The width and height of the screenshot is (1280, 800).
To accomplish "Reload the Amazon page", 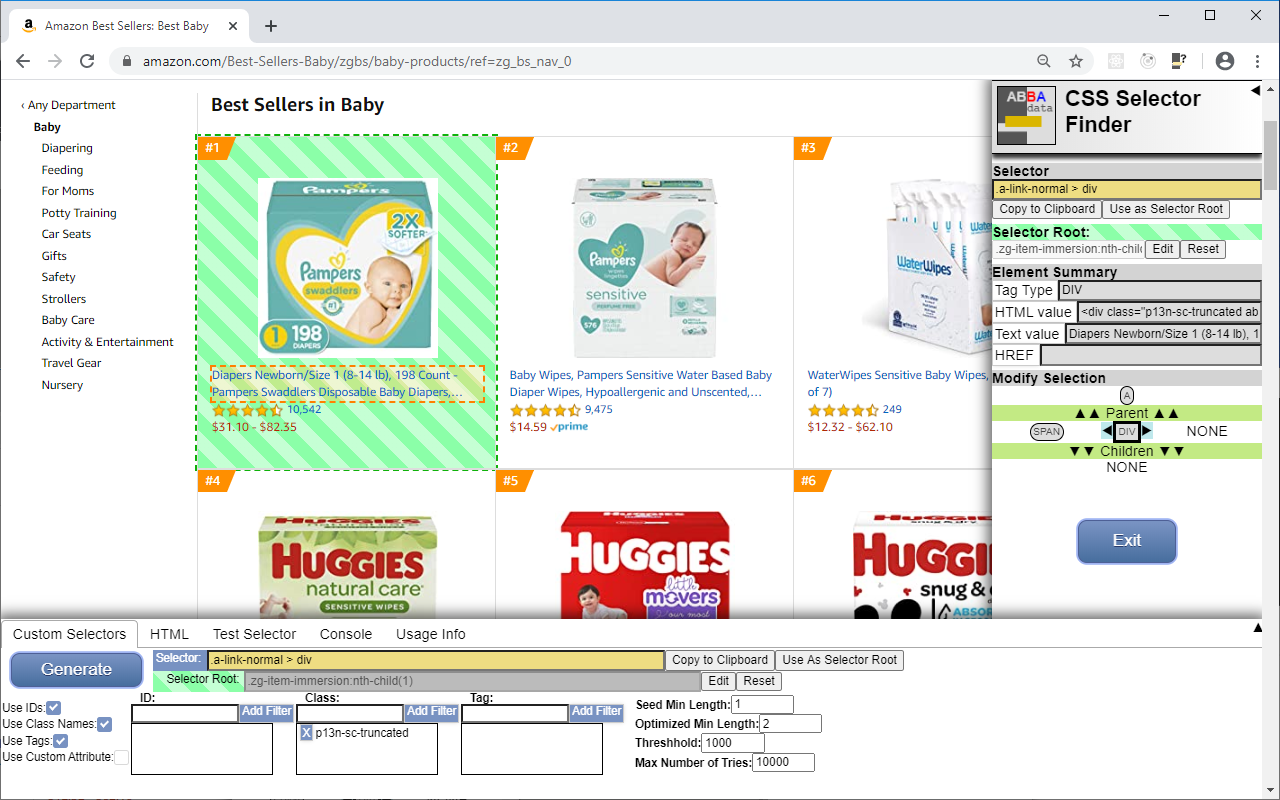I will click(87, 61).
